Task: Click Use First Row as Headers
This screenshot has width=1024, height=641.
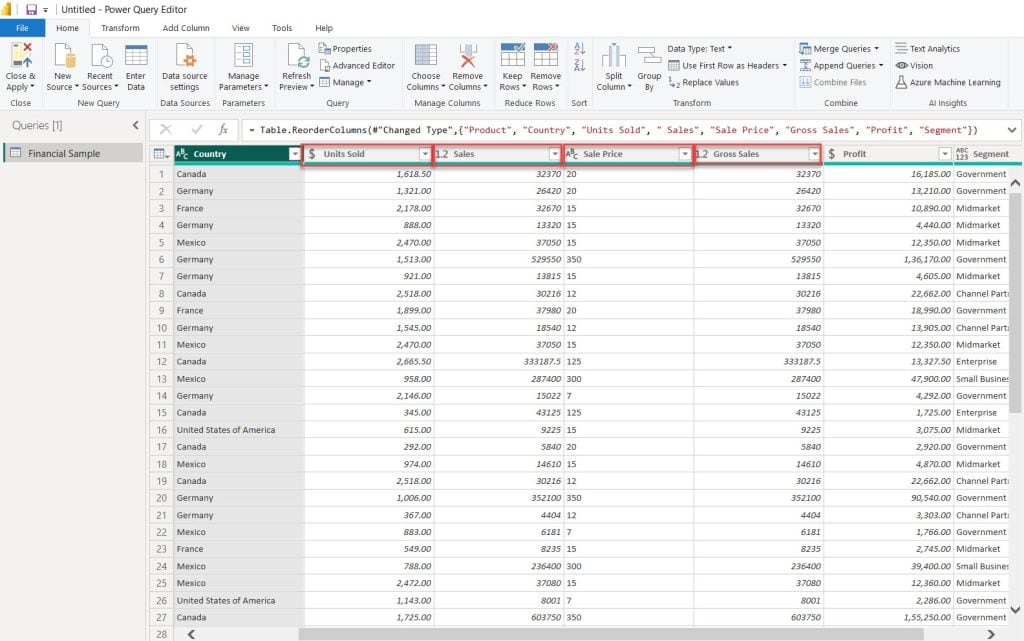Action: (728, 66)
